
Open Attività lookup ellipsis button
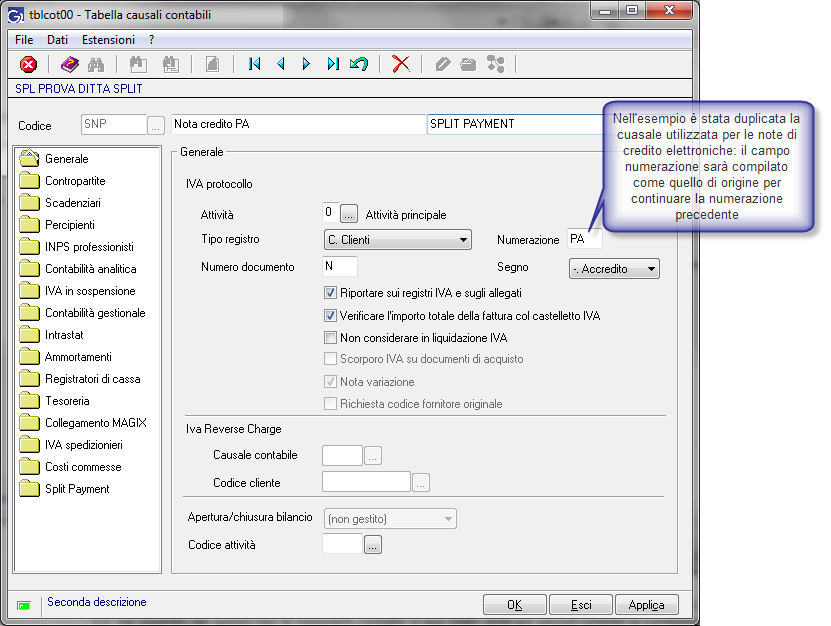click(349, 214)
